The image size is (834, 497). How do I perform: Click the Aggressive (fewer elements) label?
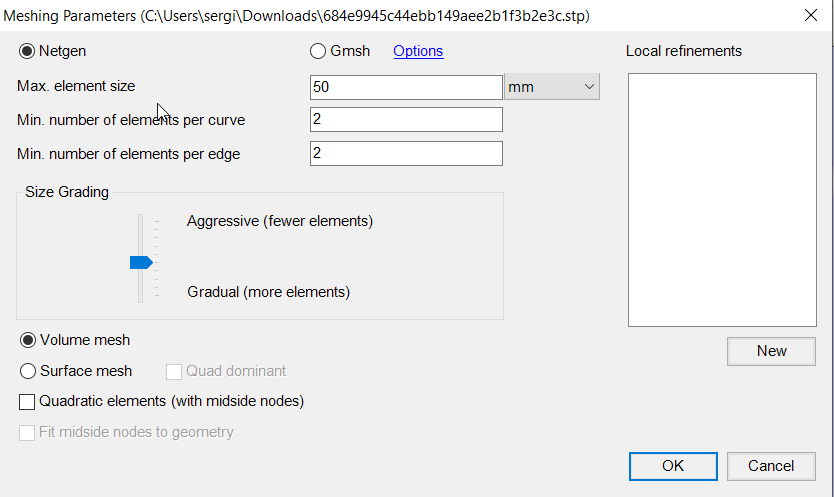[280, 221]
